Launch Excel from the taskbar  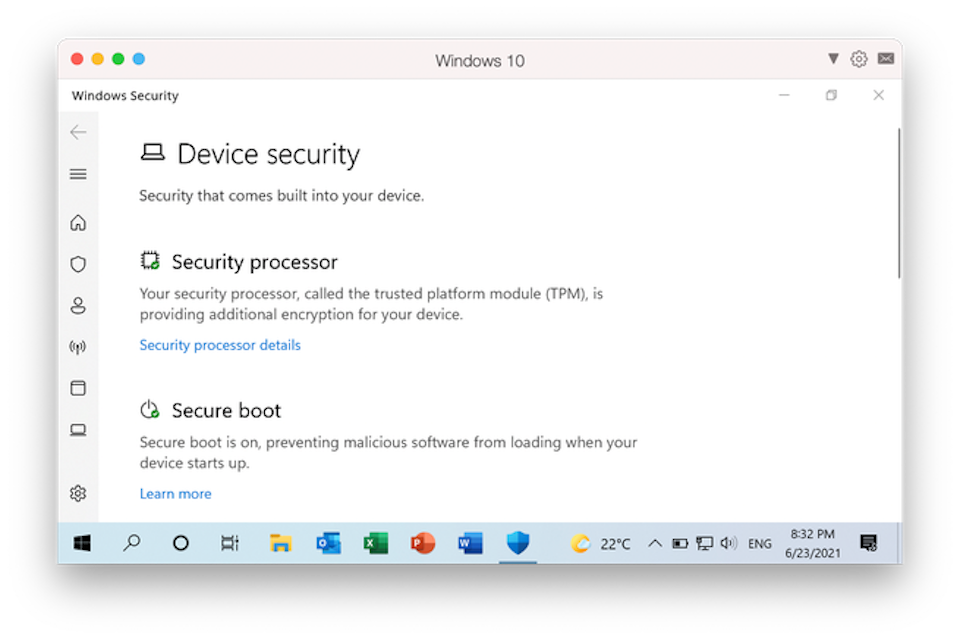[x=375, y=544]
